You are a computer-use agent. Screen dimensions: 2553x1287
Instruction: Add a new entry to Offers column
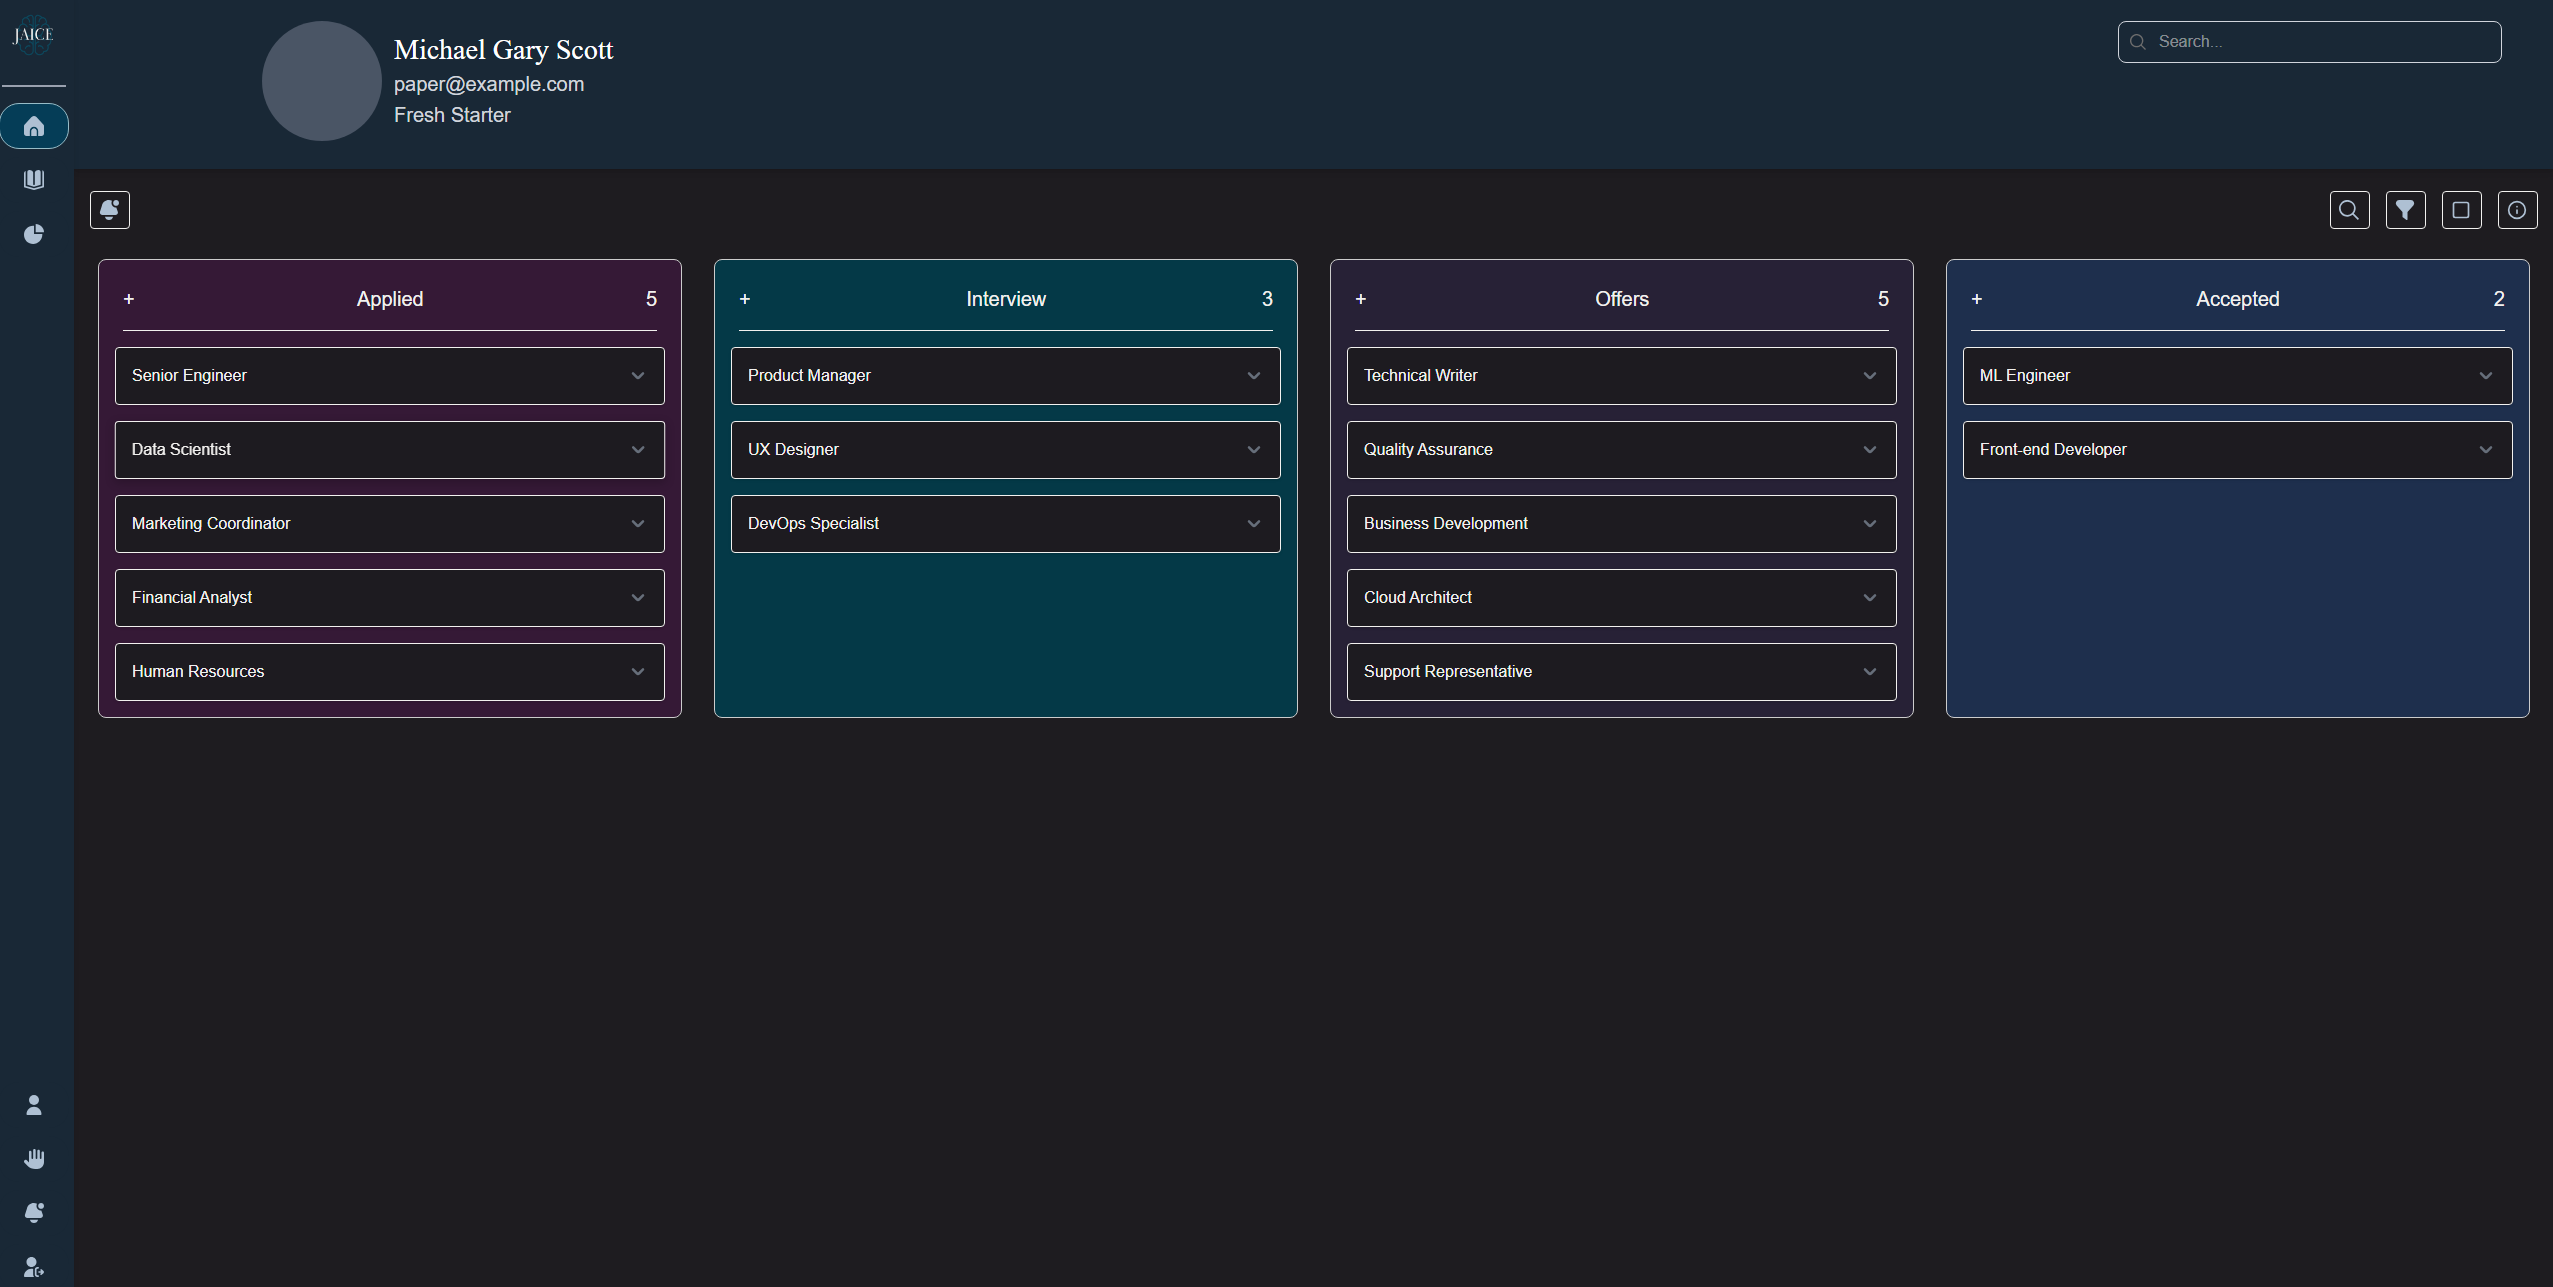point(1361,299)
